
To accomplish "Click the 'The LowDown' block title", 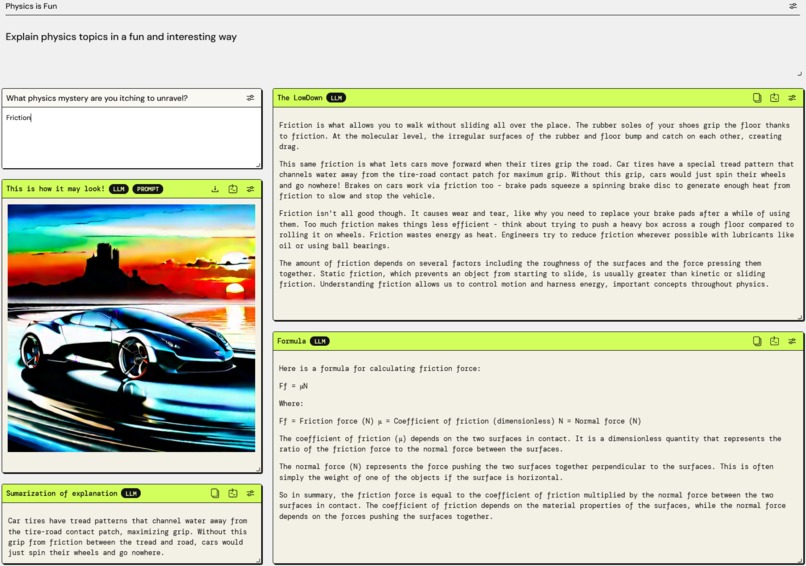I will click(x=300, y=98).
